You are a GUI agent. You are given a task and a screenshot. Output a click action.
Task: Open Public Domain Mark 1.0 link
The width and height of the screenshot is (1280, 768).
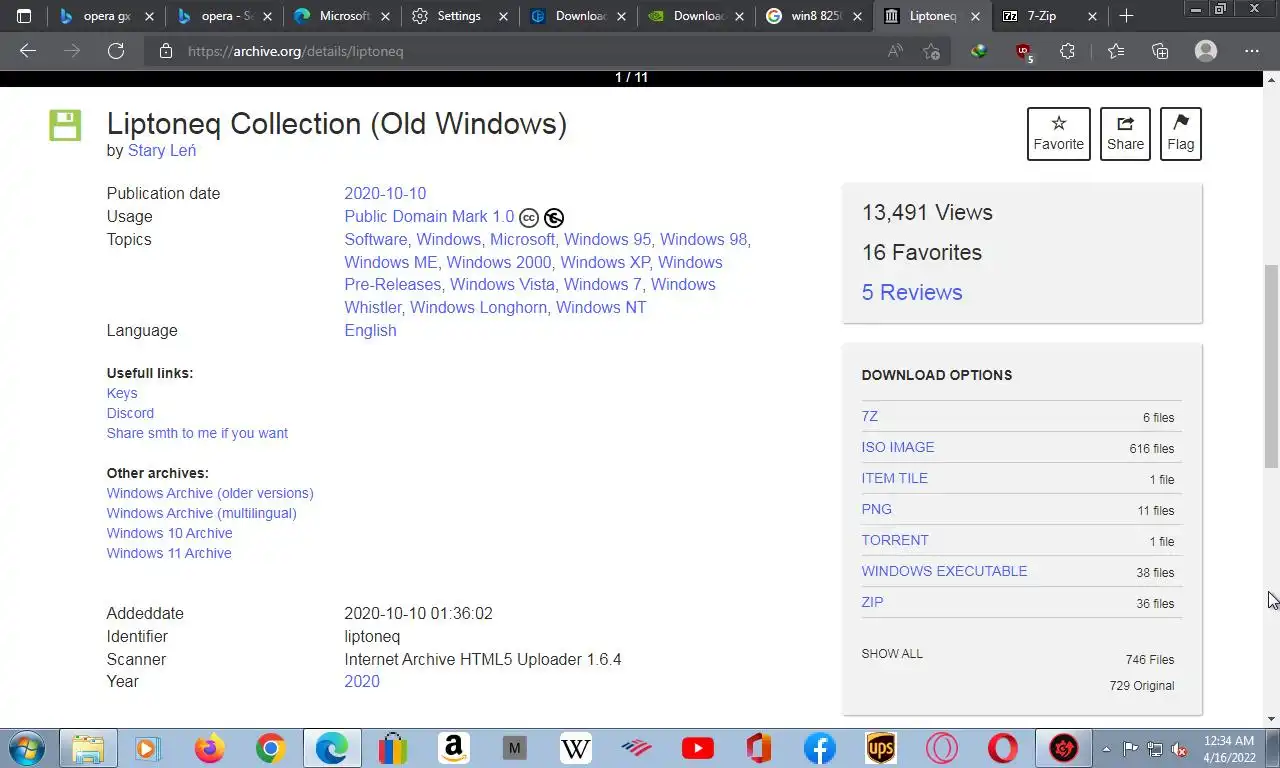pyautogui.click(x=429, y=216)
